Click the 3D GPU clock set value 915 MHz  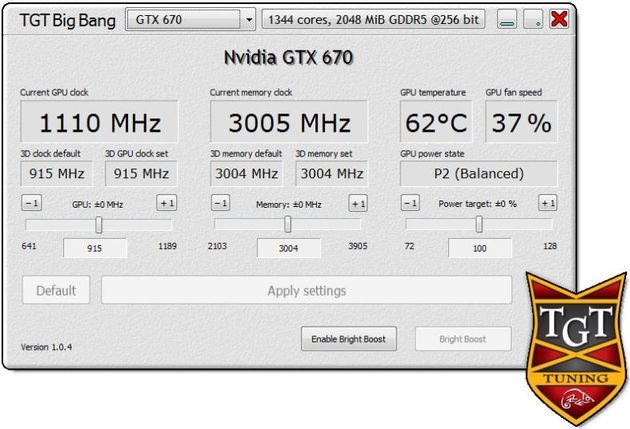(x=141, y=174)
